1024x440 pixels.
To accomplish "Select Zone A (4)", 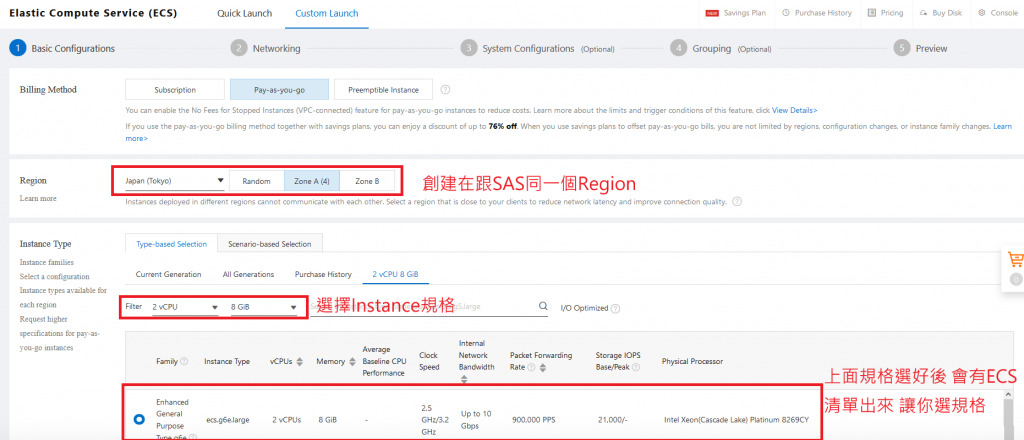I will coord(312,181).
